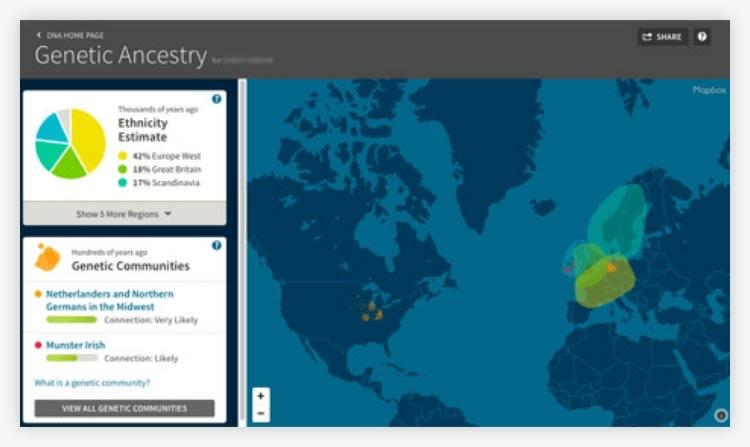Select teal Scandinavia color swatch
750x447 pixels.
click(x=123, y=182)
